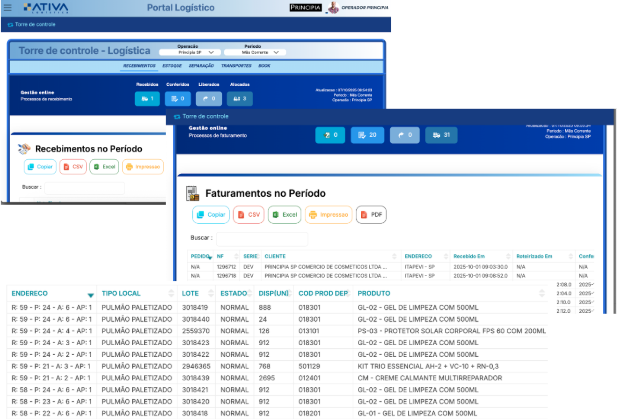Click available quantity 2695 cell
The image size is (617, 419).
point(267,378)
